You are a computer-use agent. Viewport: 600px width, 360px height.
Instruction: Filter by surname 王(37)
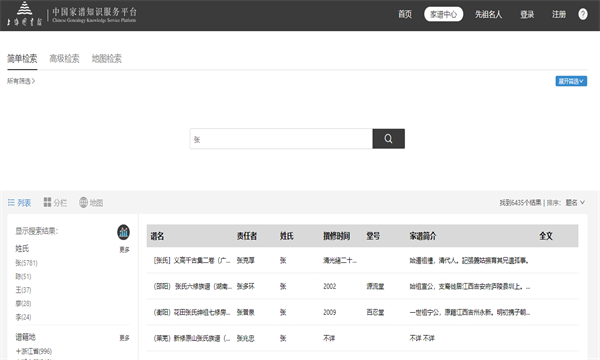tap(23, 290)
